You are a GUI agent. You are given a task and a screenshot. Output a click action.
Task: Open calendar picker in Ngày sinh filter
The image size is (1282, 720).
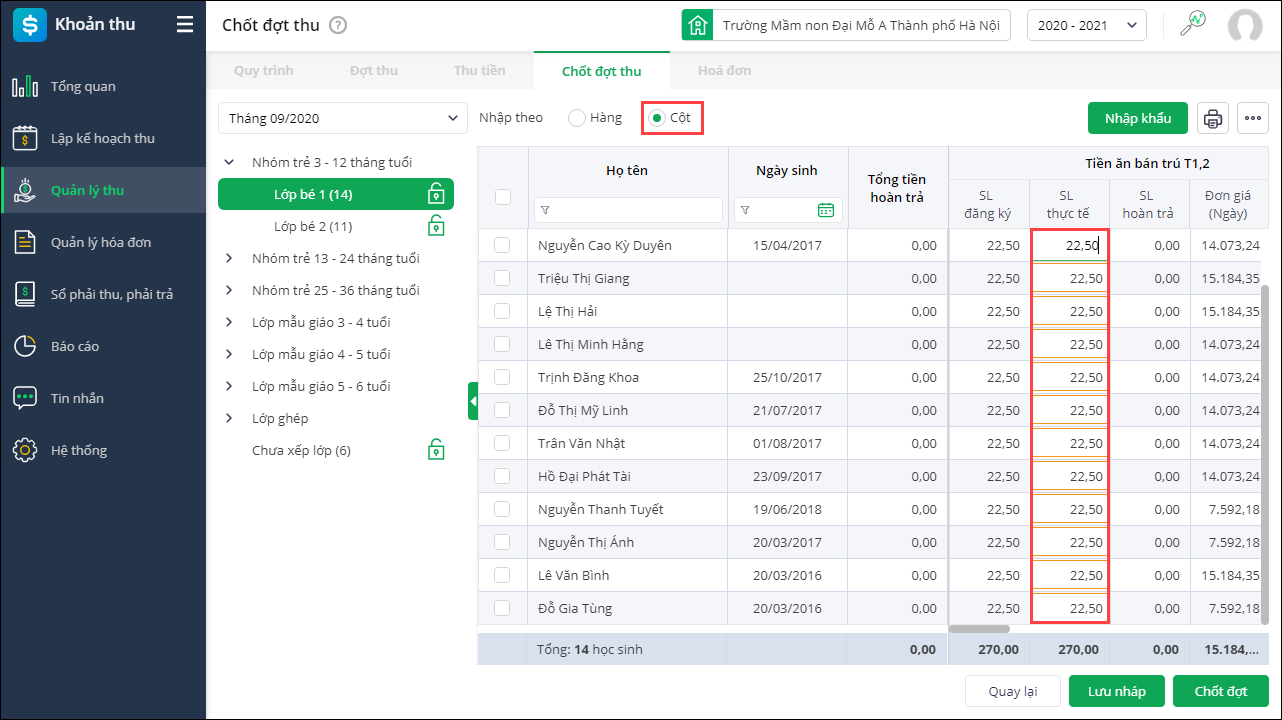click(x=825, y=210)
